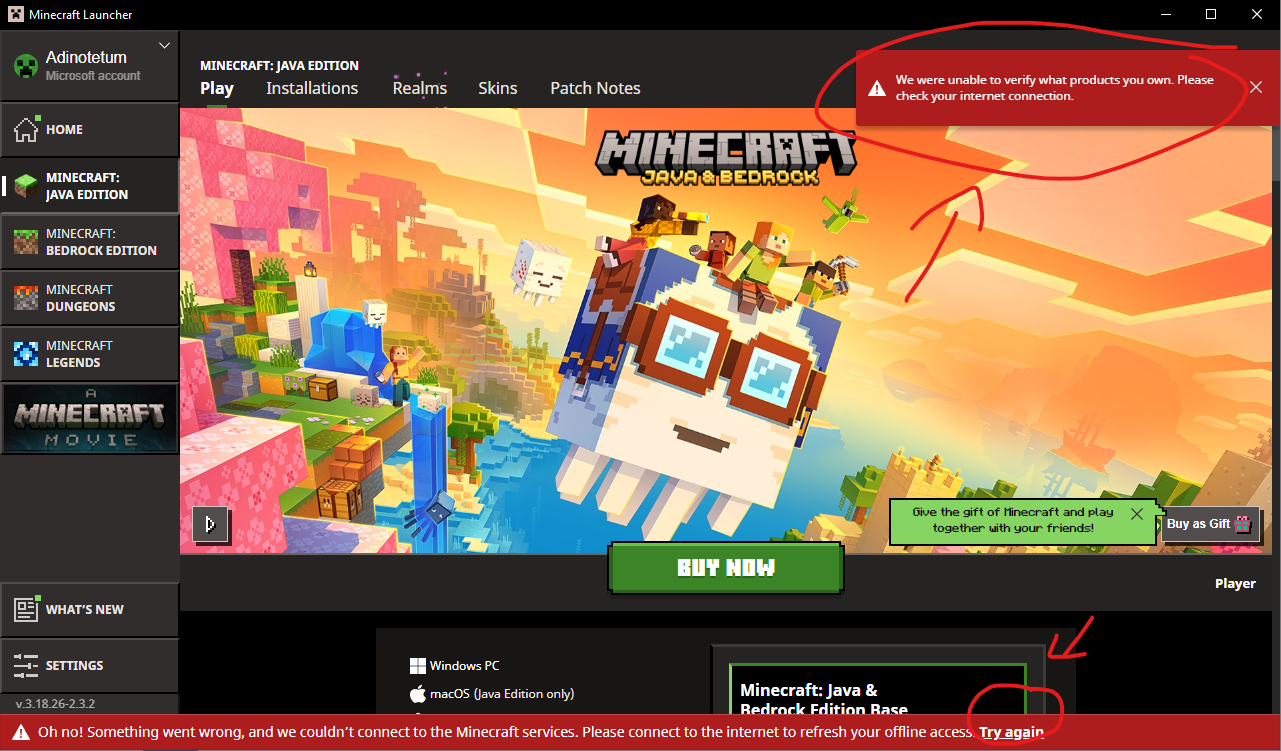Click macOS (Java Edition only) apple icon
The image size is (1281, 751).
418,694
